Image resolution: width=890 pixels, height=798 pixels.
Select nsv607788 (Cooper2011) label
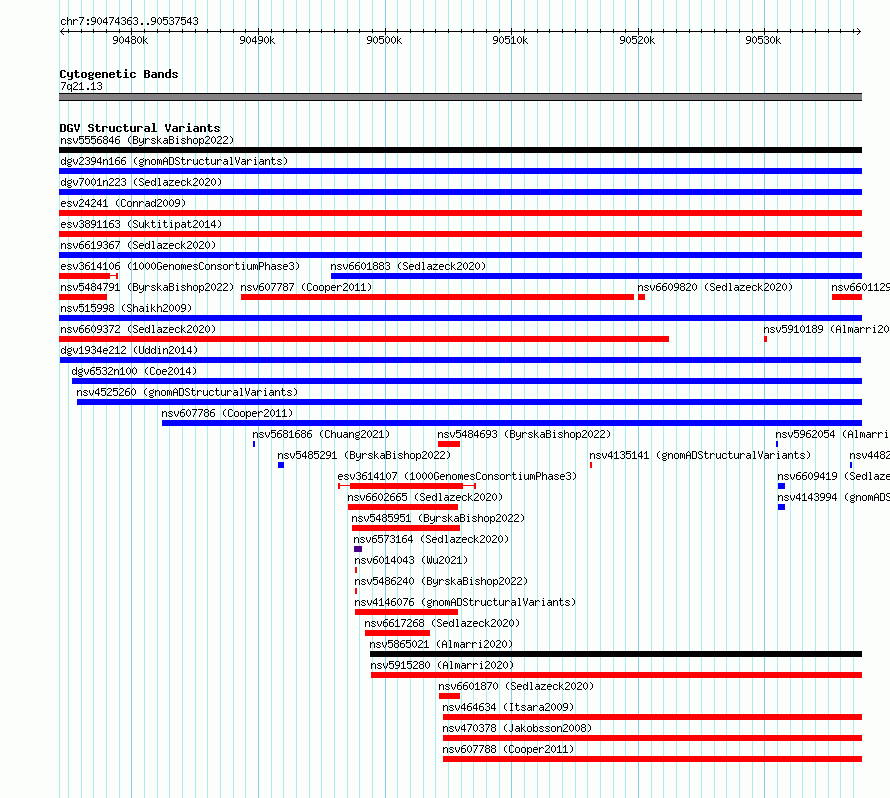(x=508, y=749)
